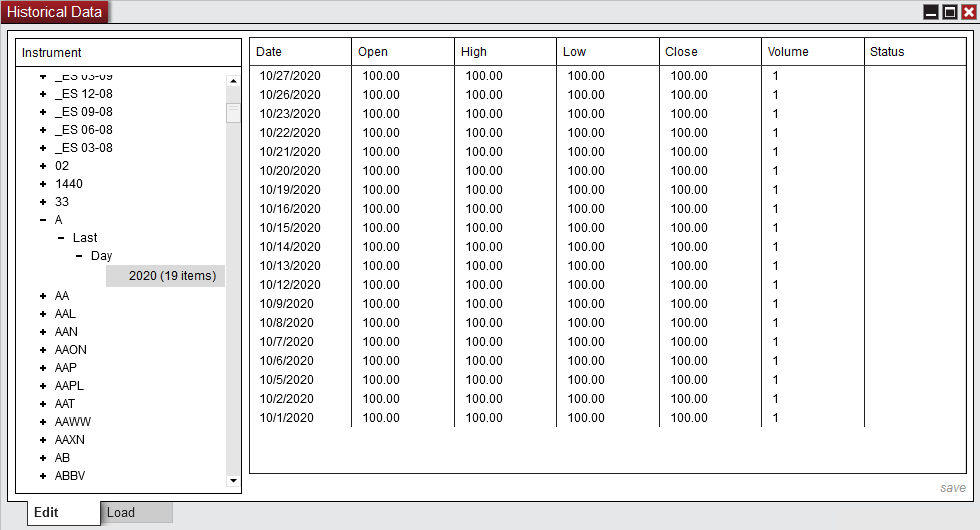The width and height of the screenshot is (980, 530).
Task: Expand the _ES 09-08 instrument node
Action: 43,112
